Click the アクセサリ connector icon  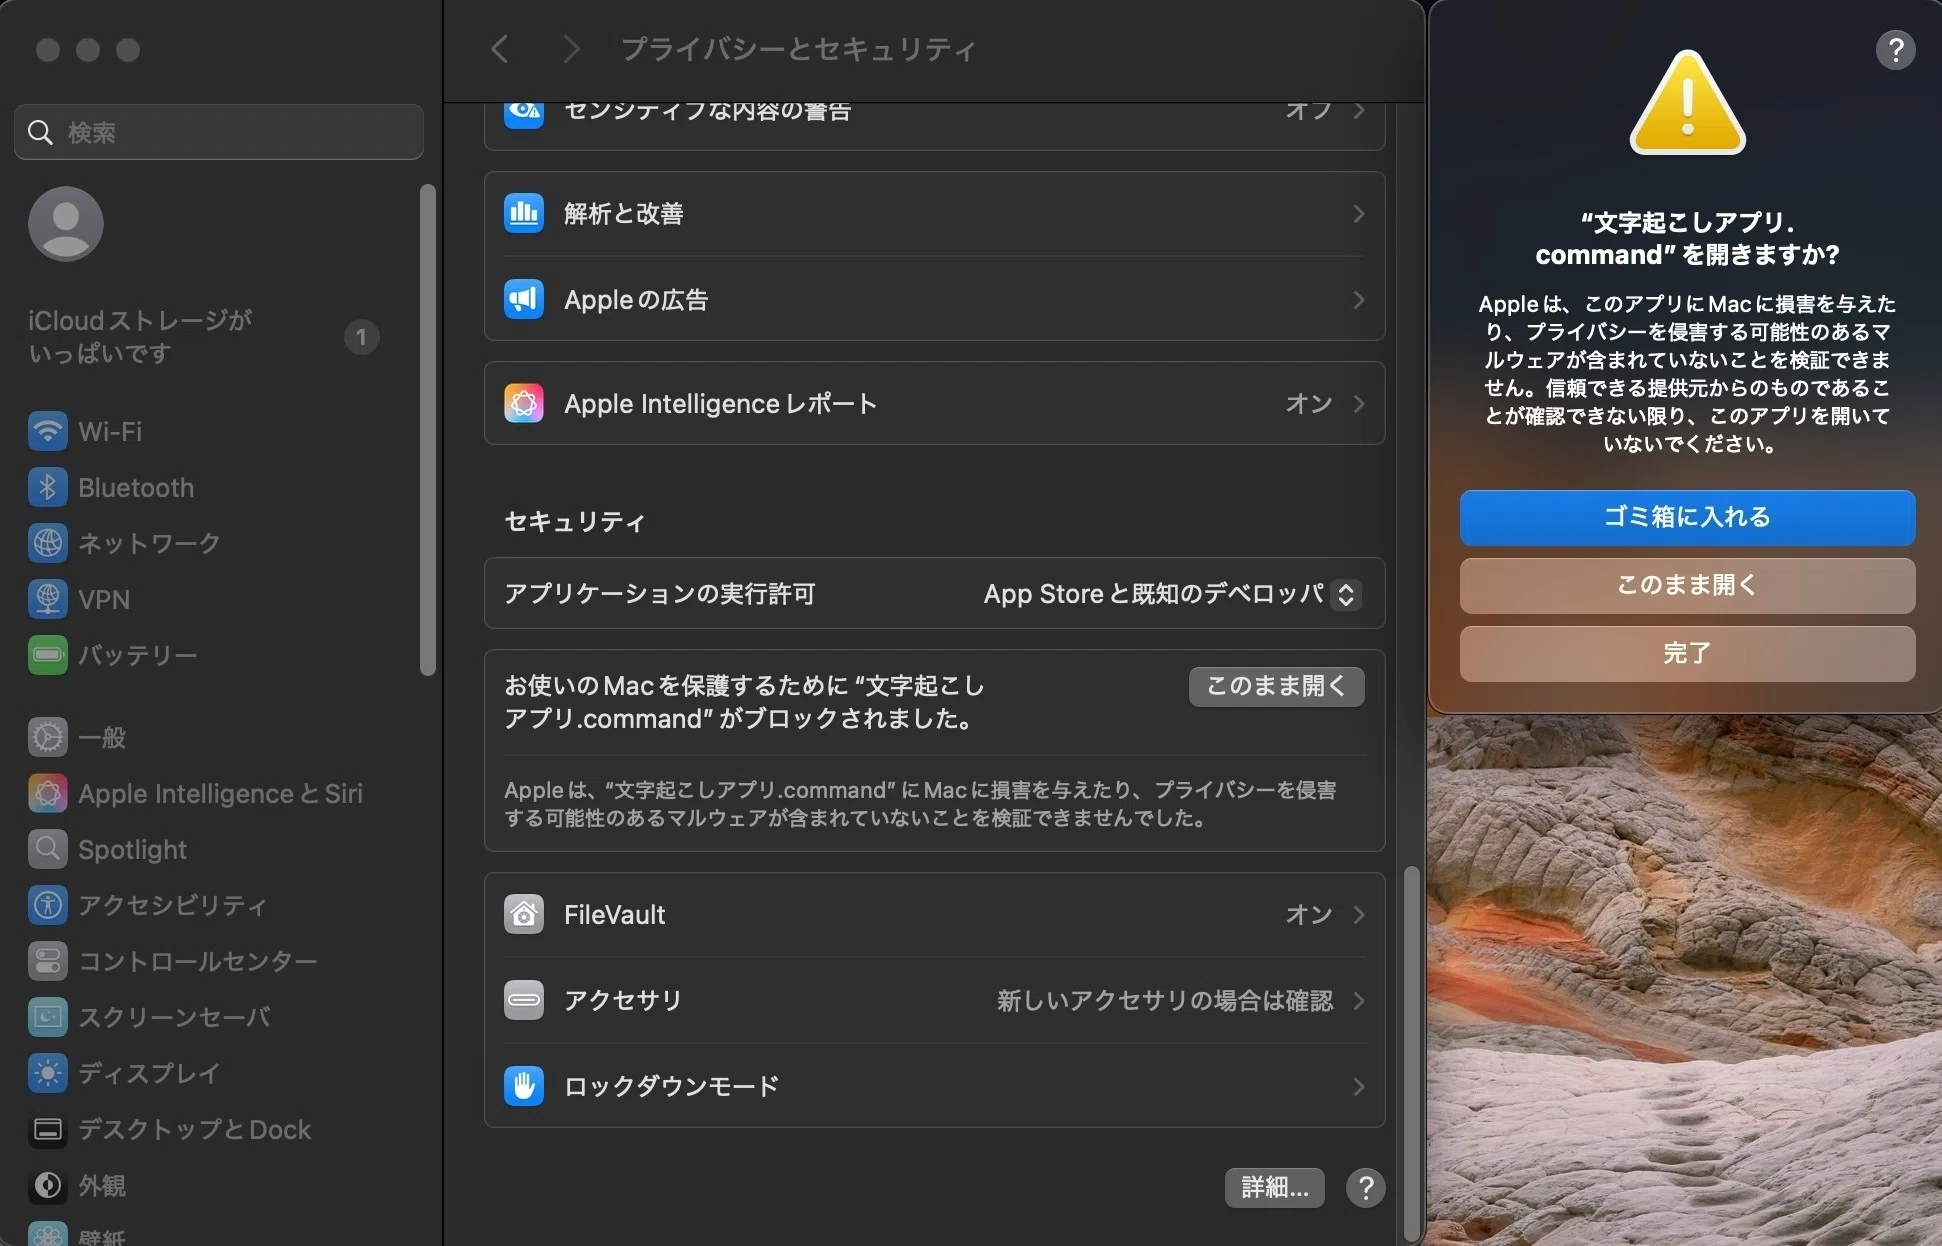[523, 1000]
